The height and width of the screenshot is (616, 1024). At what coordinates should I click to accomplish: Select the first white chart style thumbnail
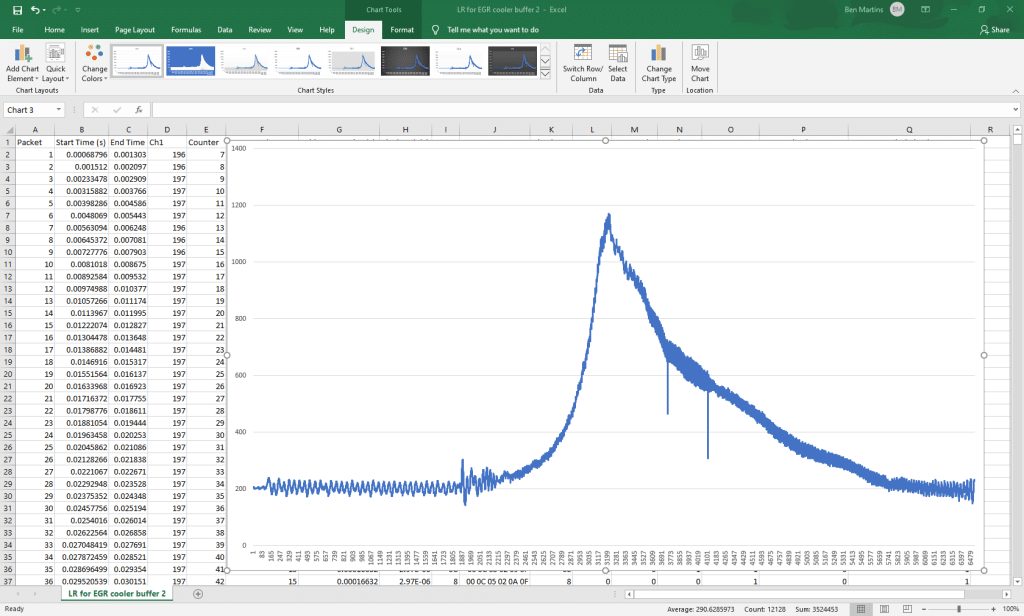[137, 61]
